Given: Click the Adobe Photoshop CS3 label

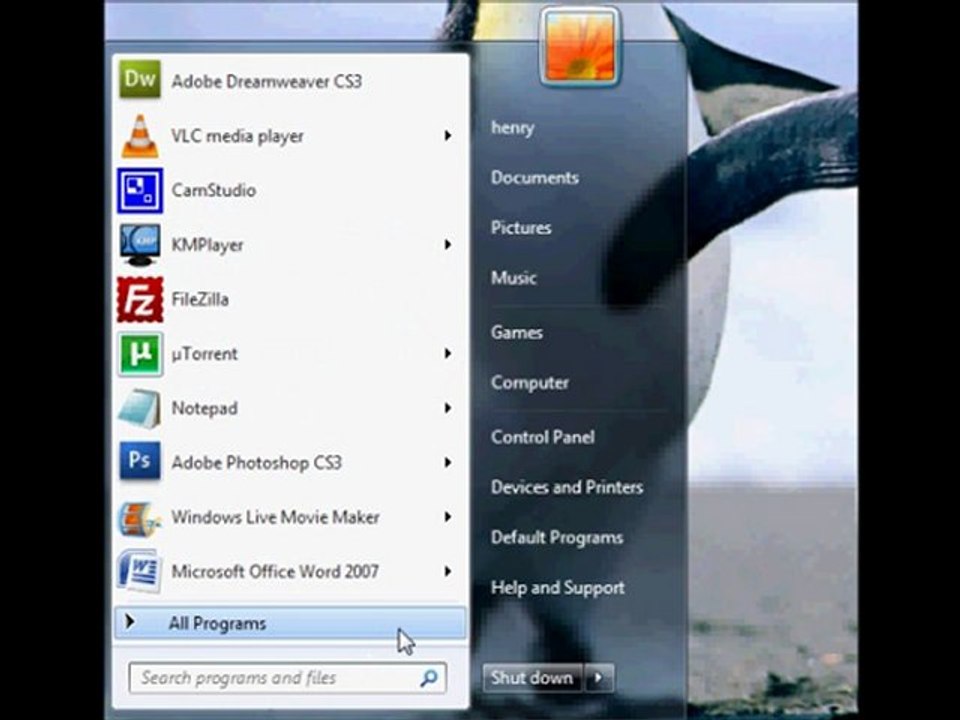Looking at the screenshot, I should [x=257, y=463].
